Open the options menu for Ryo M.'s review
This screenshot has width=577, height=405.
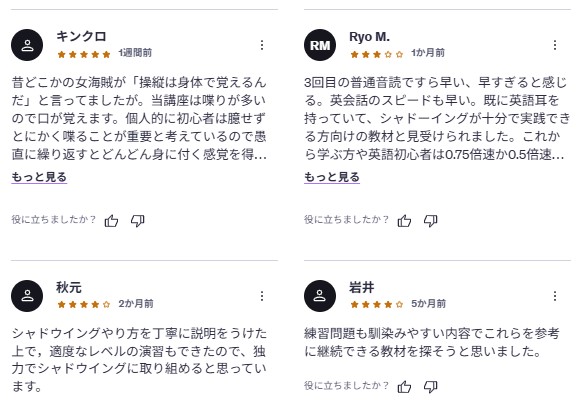tap(555, 45)
